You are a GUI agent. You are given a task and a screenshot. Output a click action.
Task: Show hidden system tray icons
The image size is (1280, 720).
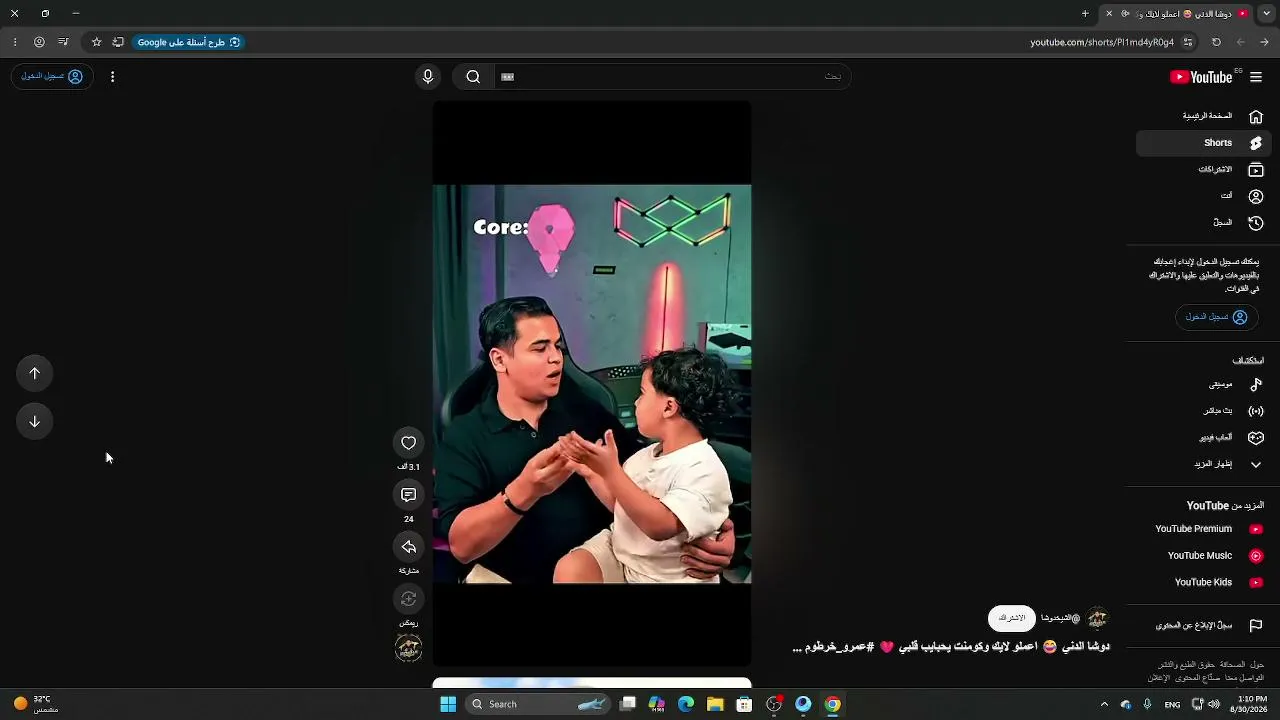click(1104, 704)
